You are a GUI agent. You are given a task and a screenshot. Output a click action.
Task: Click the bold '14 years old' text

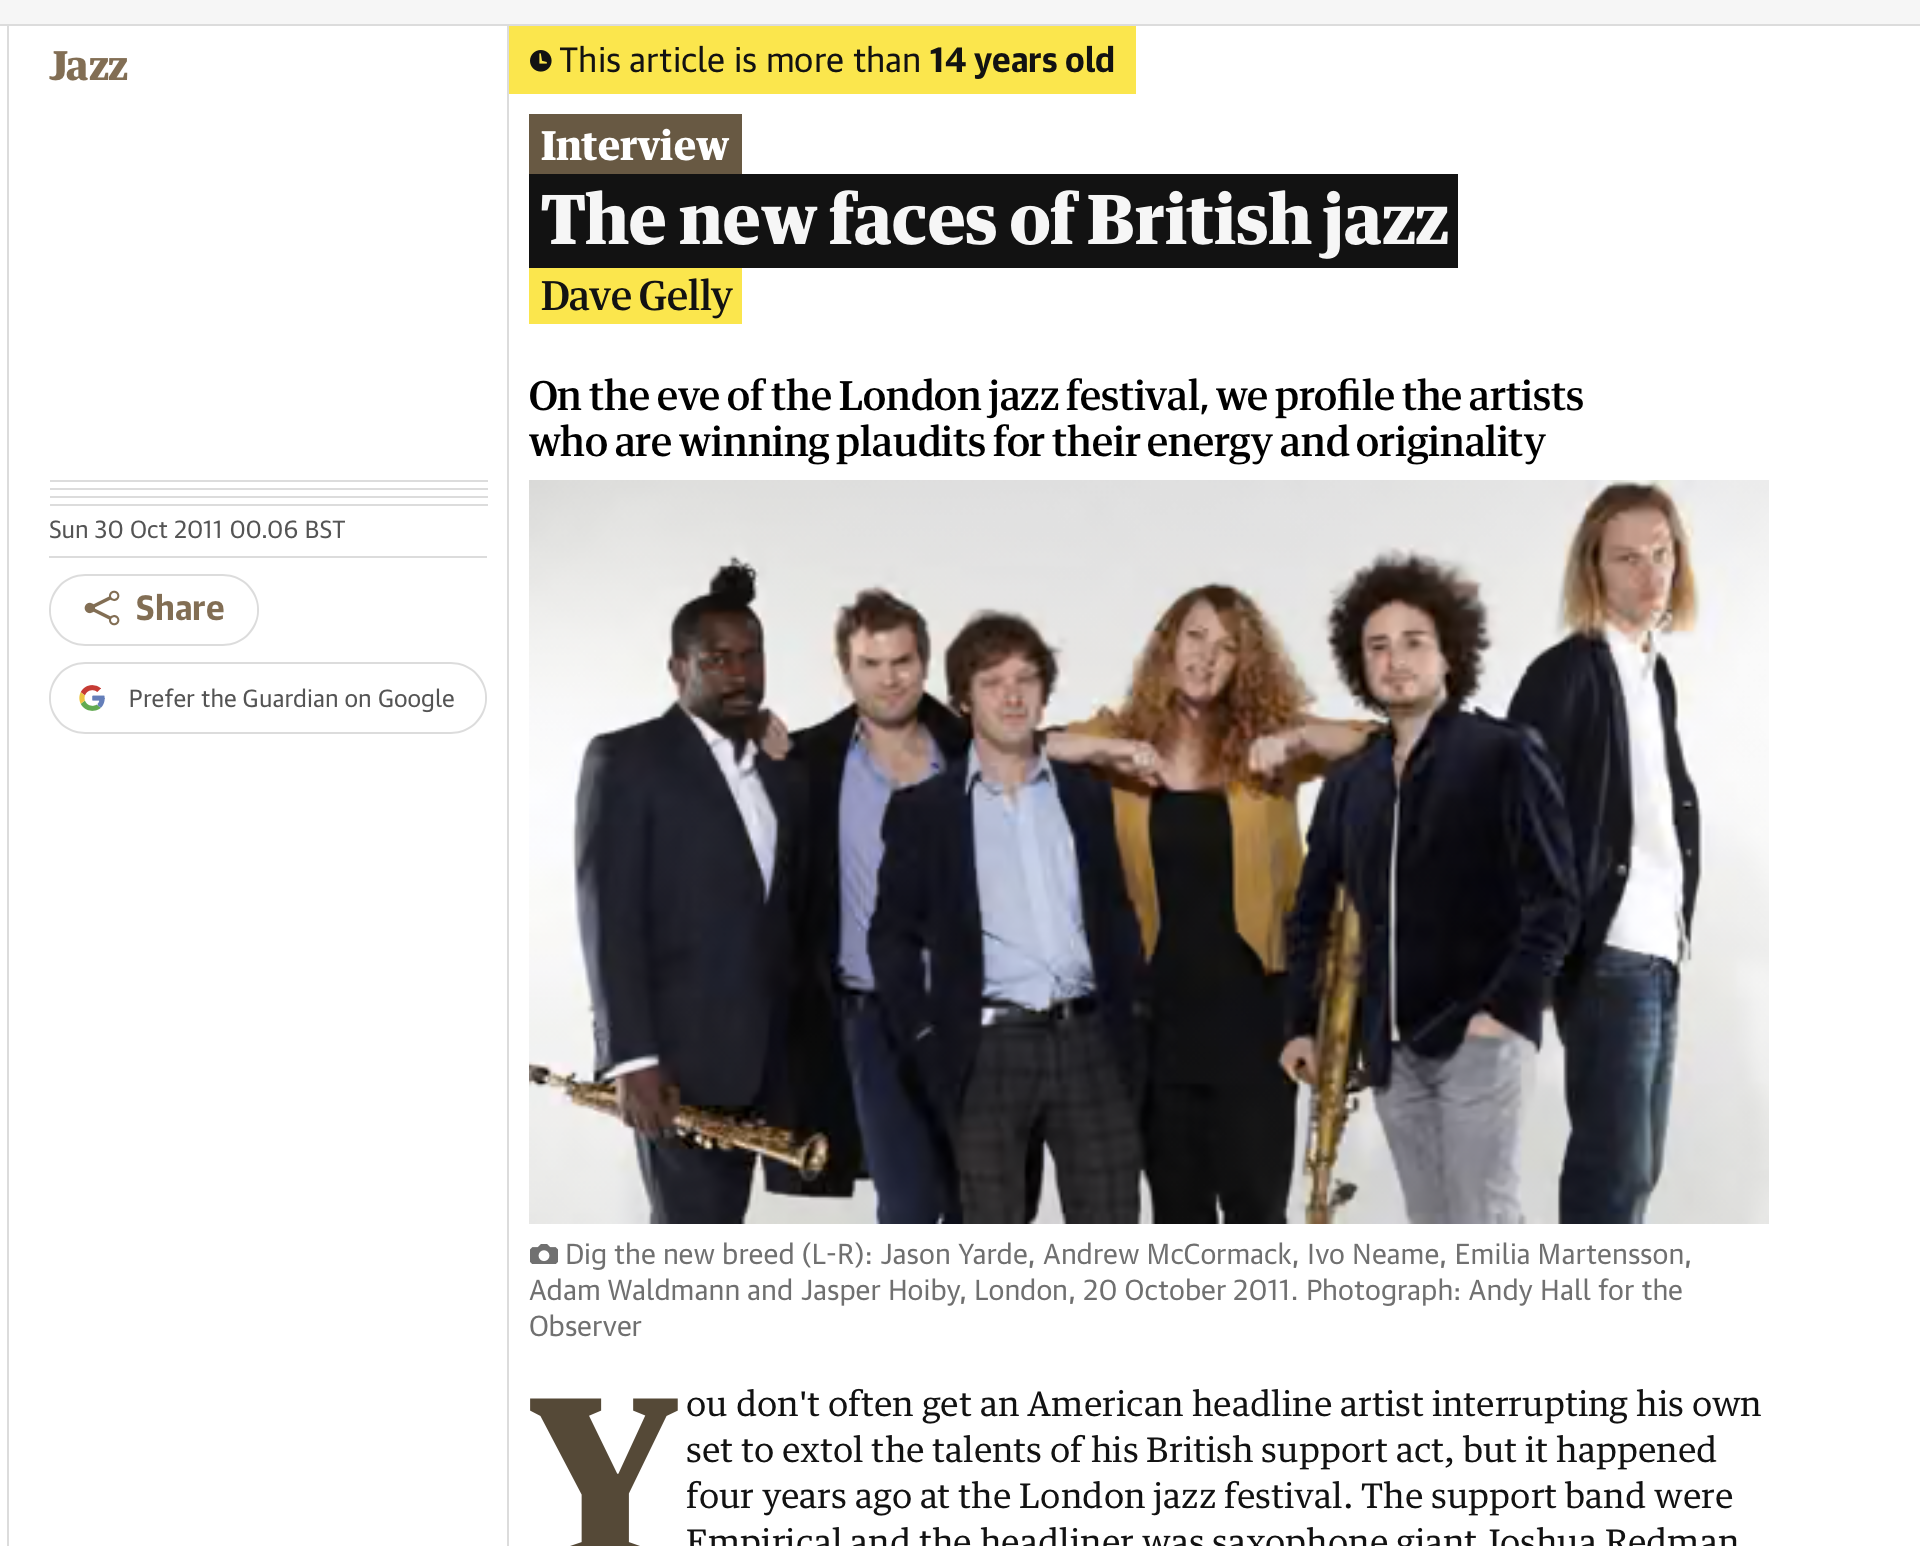click(x=1021, y=60)
